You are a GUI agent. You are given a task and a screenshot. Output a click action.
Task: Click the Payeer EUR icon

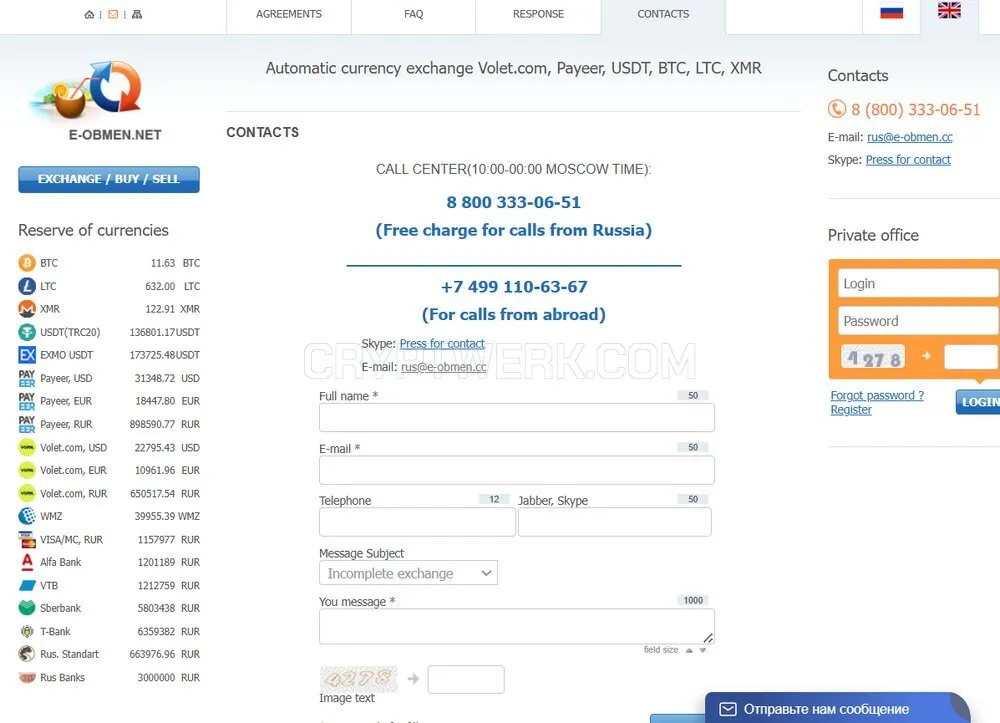(x=27, y=401)
